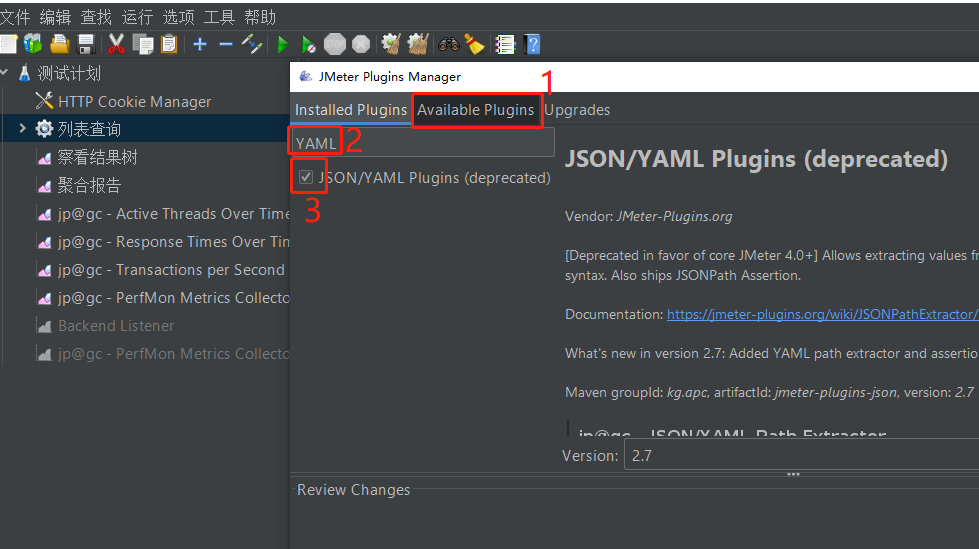The width and height of the screenshot is (979, 549).
Task: Click the HTTP Cookie Manager tools icon
Action: click(x=44, y=101)
